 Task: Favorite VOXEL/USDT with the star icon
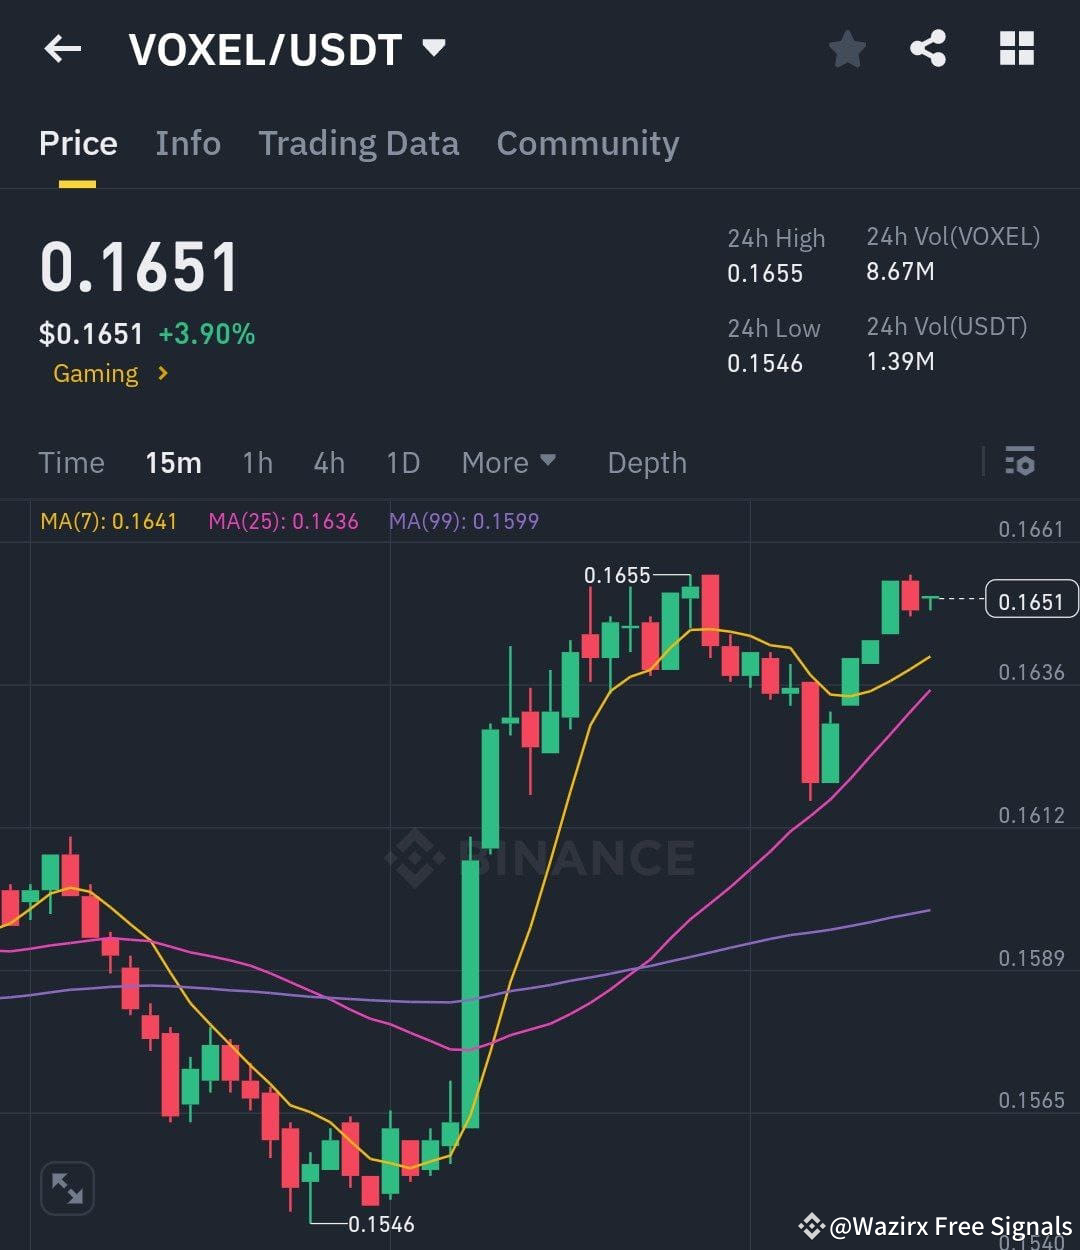pos(847,48)
